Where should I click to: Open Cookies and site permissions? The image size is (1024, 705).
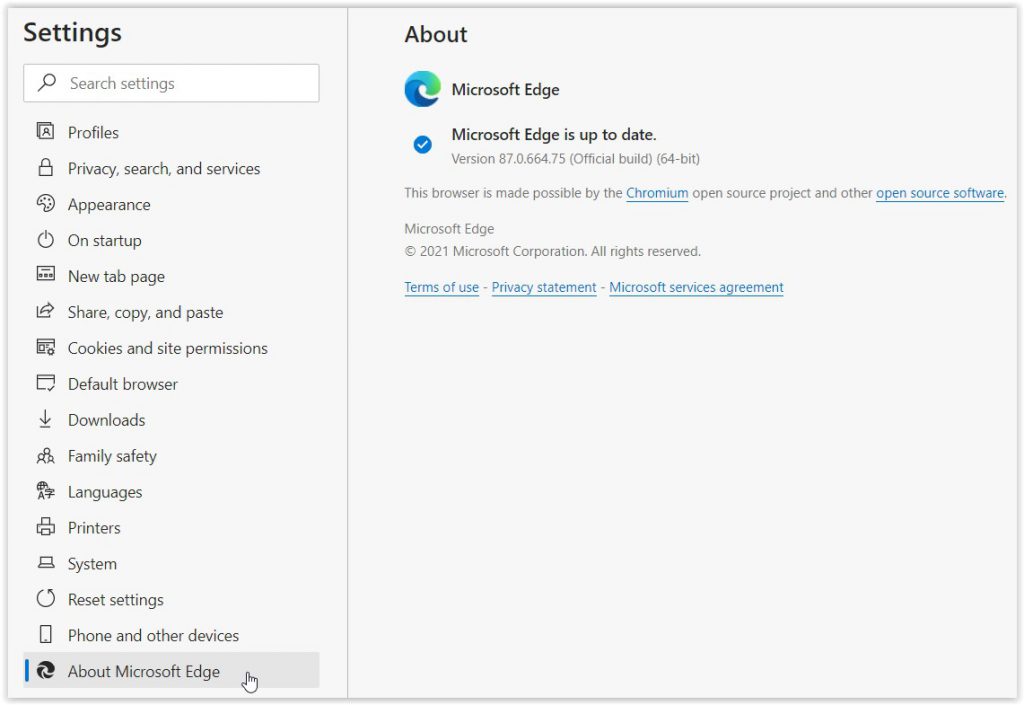pyautogui.click(x=171, y=348)
